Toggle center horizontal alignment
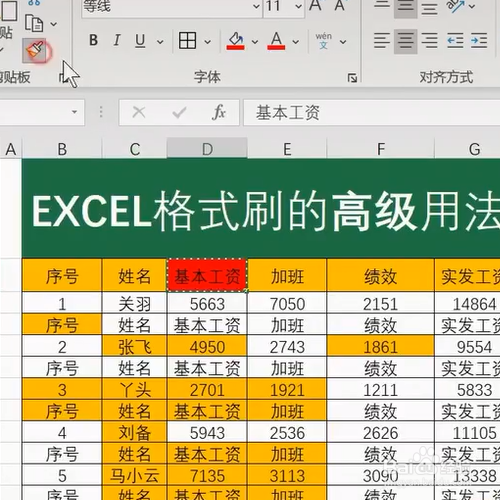500x500 pixels. coord(405,41)
